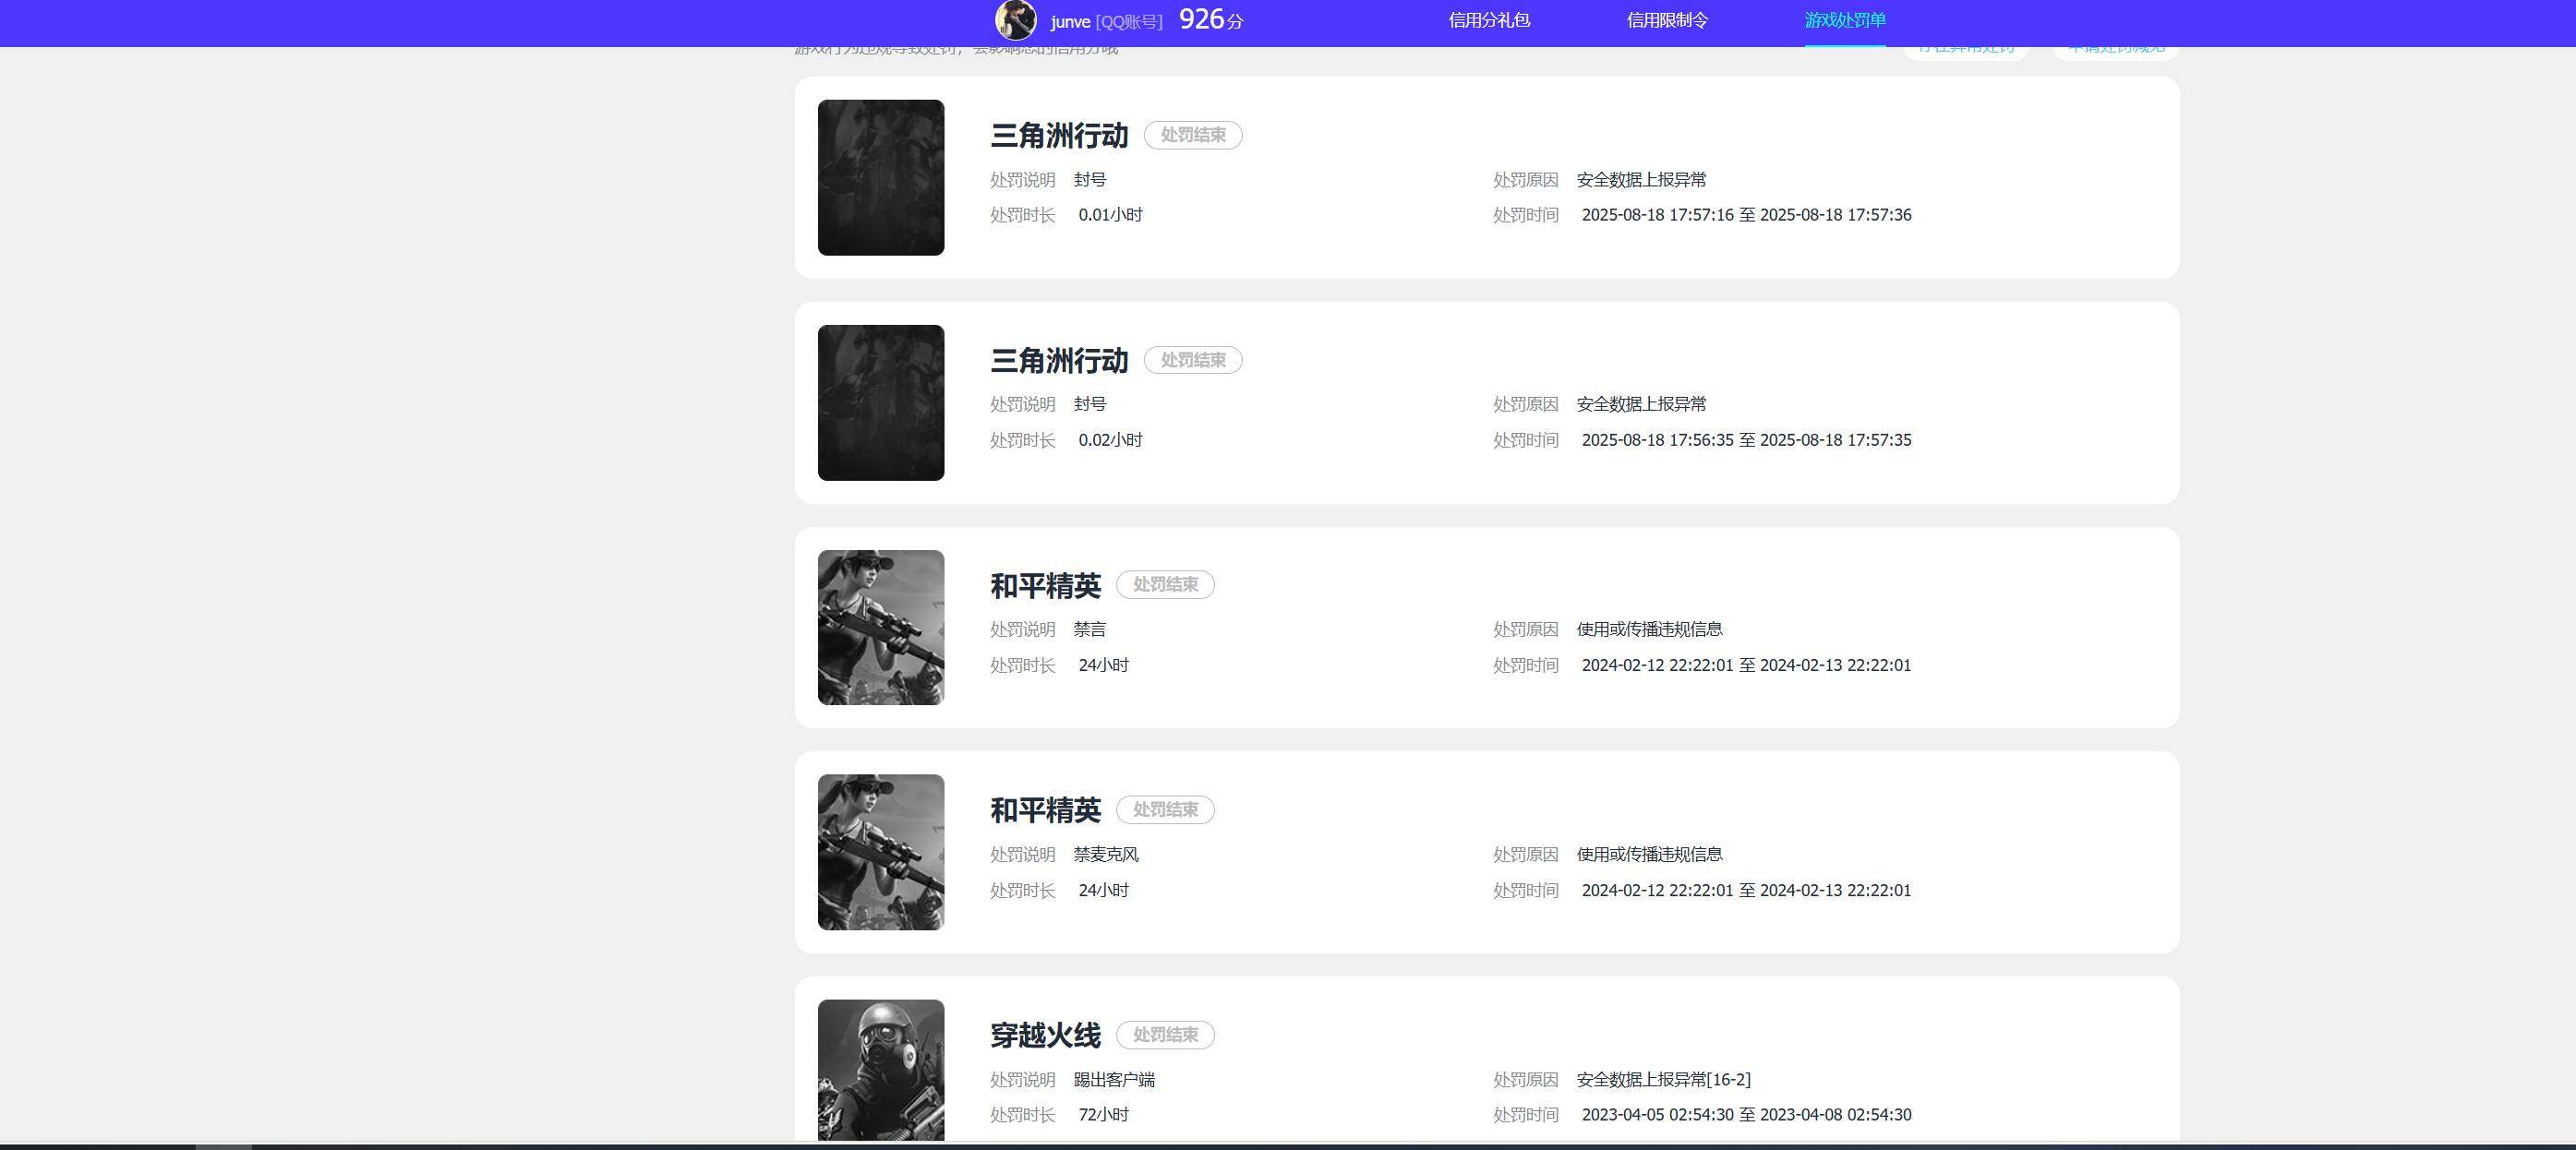Image resolution: width=2576 pixels, height=1150 pixels.
Task: Click 24小时 duration in the 禁言 card
Action: [x=1103, y=665]
